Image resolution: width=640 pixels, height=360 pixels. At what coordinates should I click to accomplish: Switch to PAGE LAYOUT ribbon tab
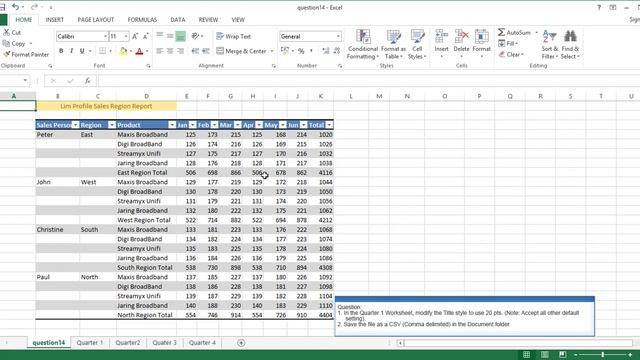pyautogui.click(x=96, y=20)
